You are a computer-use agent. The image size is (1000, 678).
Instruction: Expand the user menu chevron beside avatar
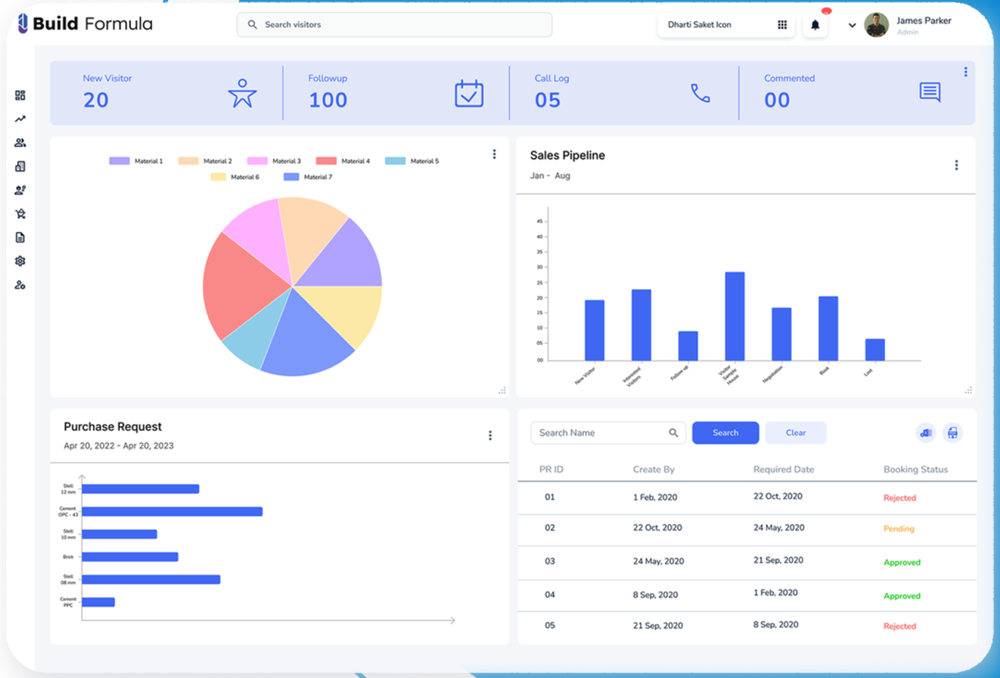(x=852, y=26)
